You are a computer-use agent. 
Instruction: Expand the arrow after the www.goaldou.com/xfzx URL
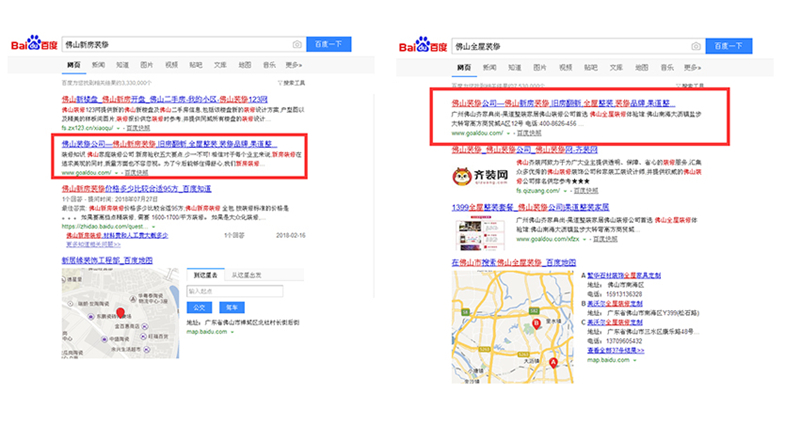[585, 239]
